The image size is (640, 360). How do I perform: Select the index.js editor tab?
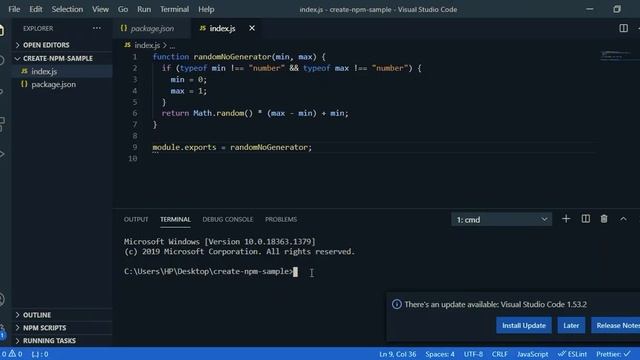222,28
